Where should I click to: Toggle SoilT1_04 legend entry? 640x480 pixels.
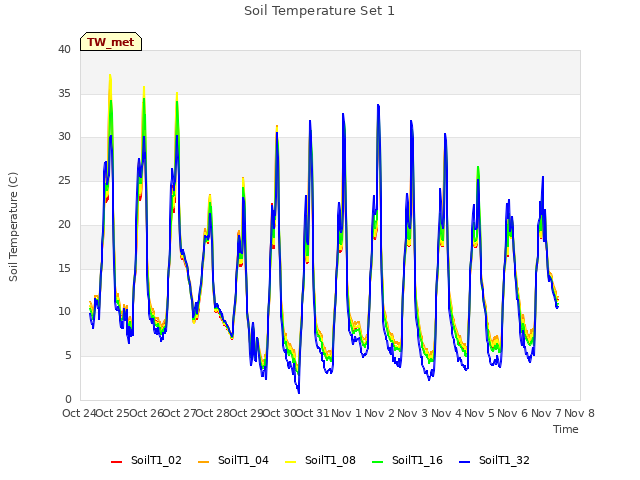(x=233, y=460)
